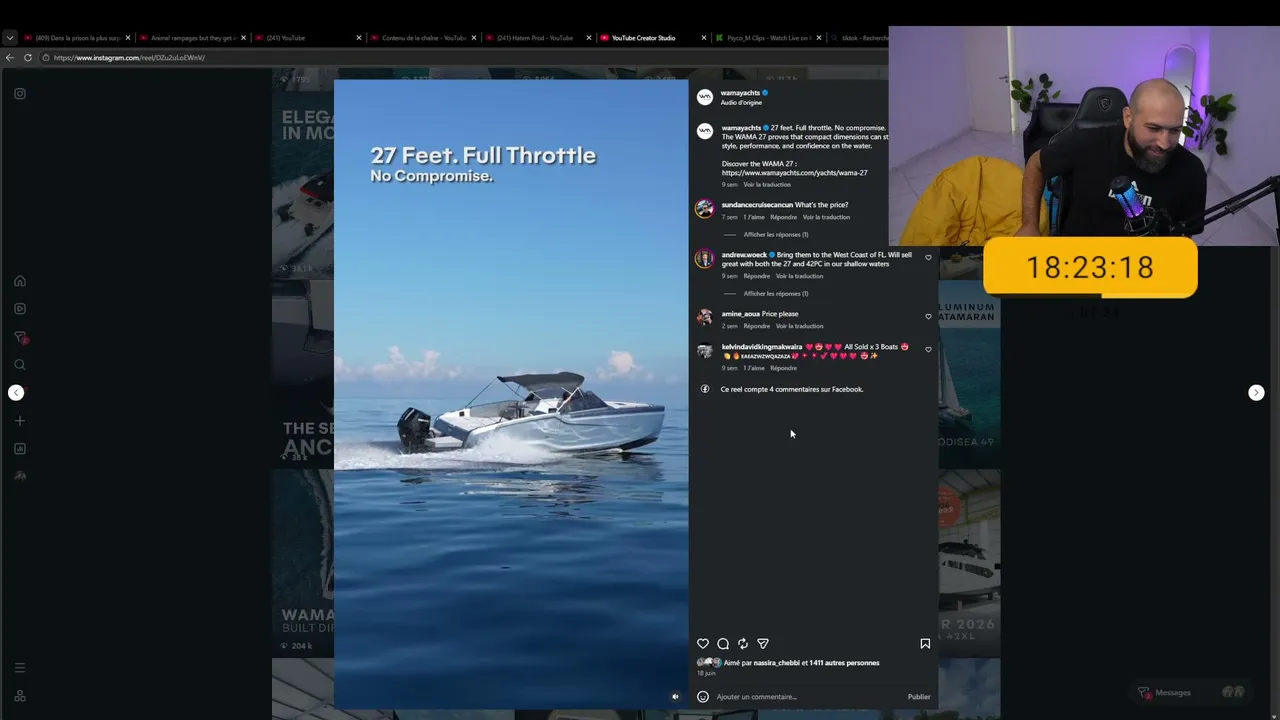
Task: Like andrew.woeck's comment
Action: pos(928,258)
